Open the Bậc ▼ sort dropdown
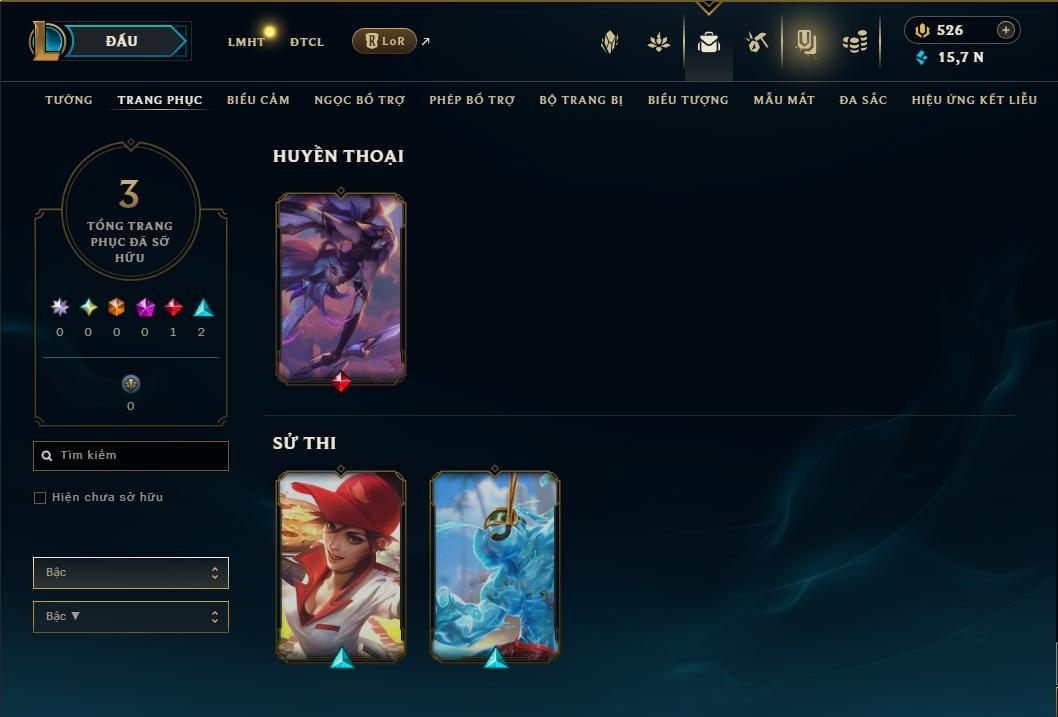The height and width of the screenshot is (717, 1058). click(x=131, y=616)
